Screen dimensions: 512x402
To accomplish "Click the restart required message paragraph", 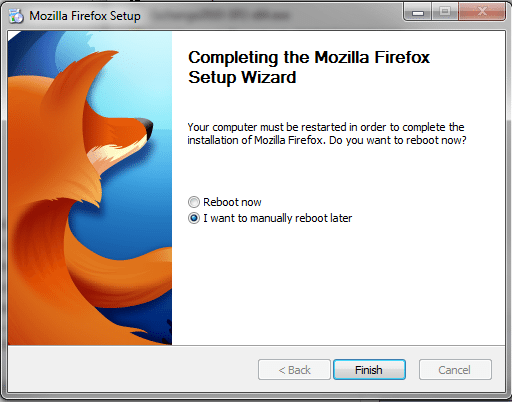I will click(x=327, y=134).
